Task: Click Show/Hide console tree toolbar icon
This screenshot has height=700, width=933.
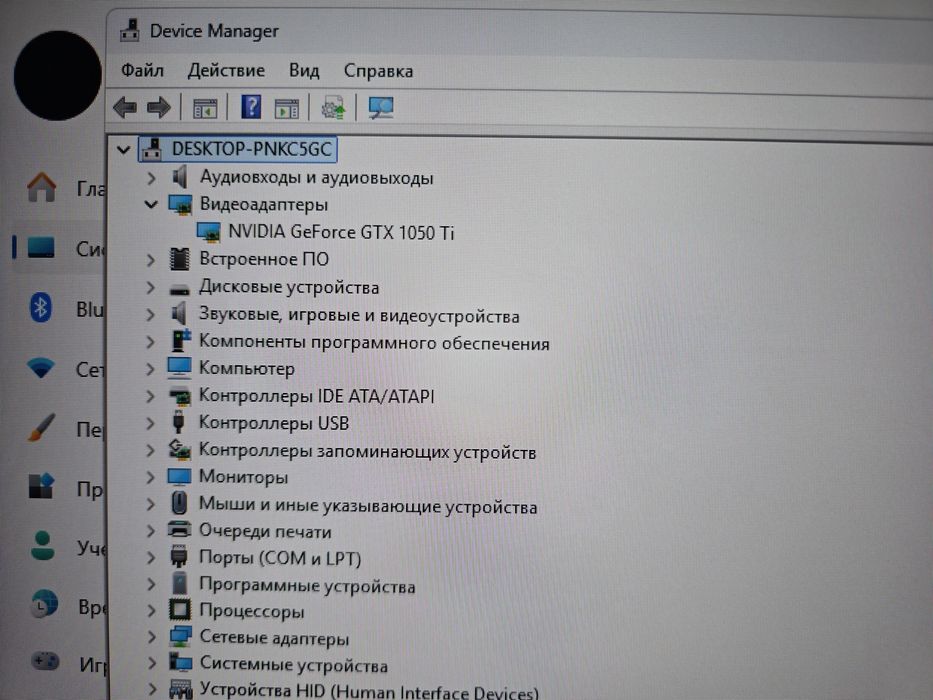Action: (x=205, y=109)
